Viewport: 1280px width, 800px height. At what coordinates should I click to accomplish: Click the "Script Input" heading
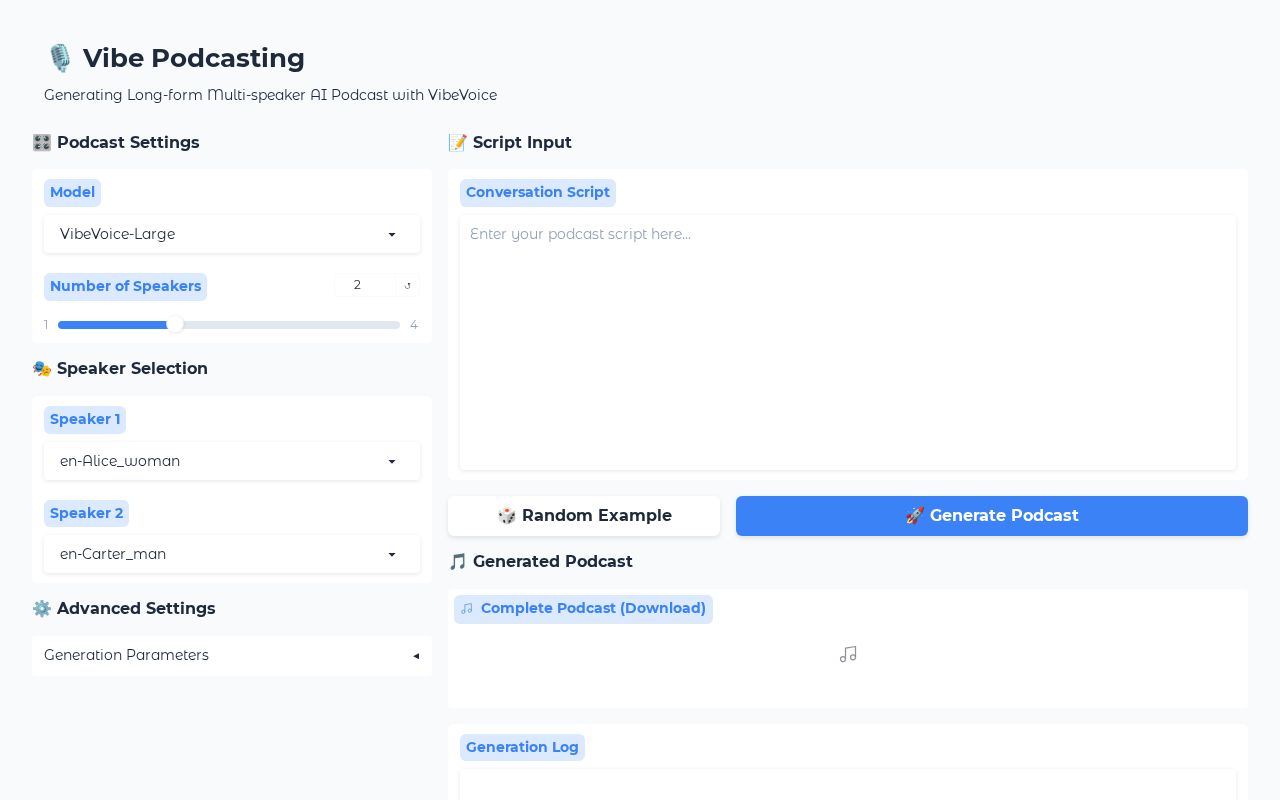(510, 142)
